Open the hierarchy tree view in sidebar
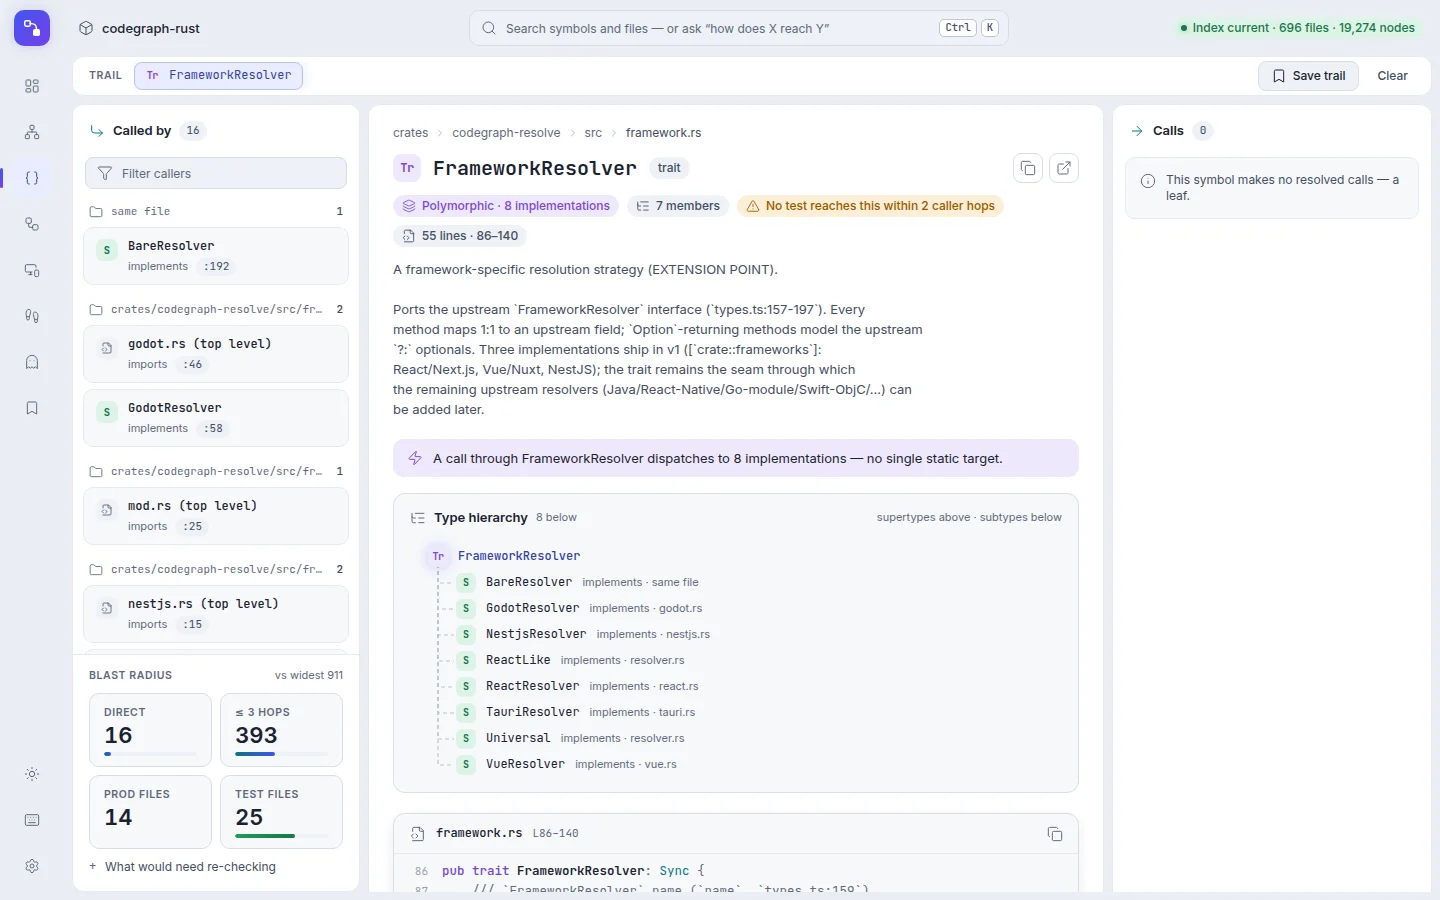 (32, 132)
